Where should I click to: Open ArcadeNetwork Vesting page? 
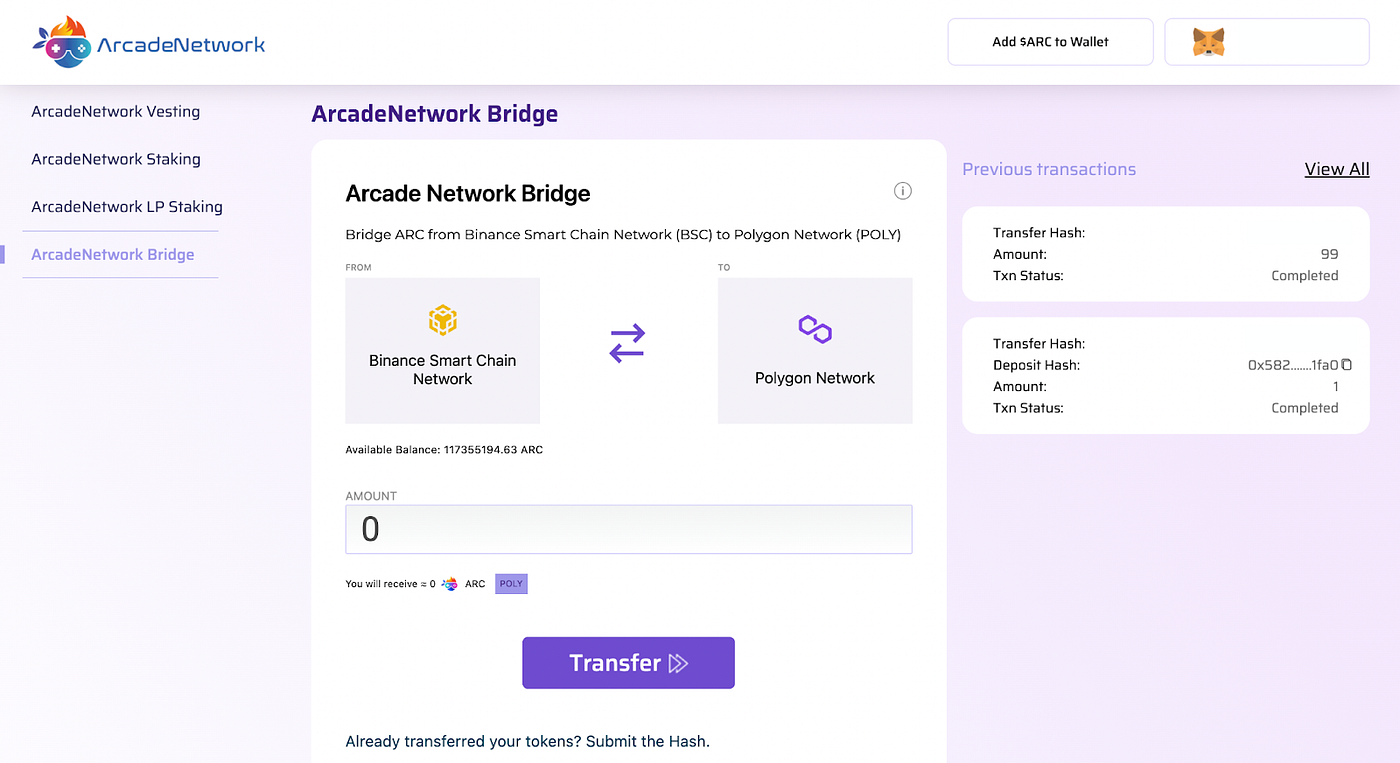(x=116, y=111)
